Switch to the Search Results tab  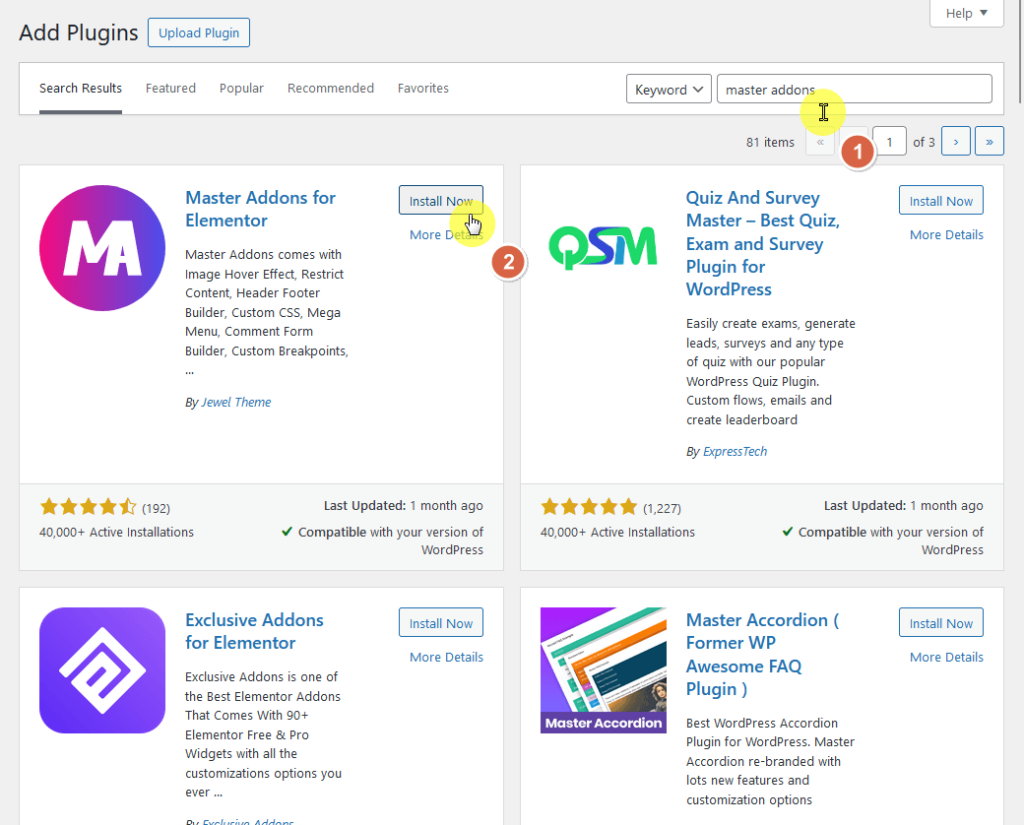[x=80, y=88]
